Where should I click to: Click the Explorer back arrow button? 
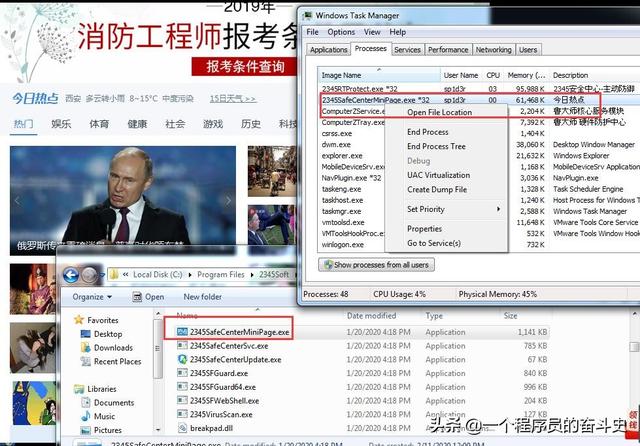71,275
